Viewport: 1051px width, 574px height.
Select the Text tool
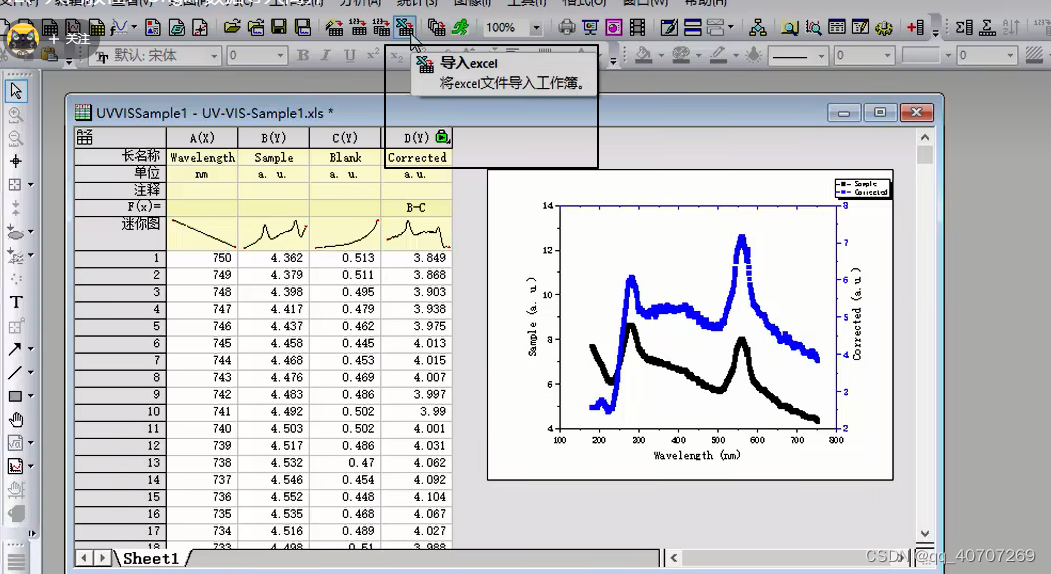pos(15,302)
